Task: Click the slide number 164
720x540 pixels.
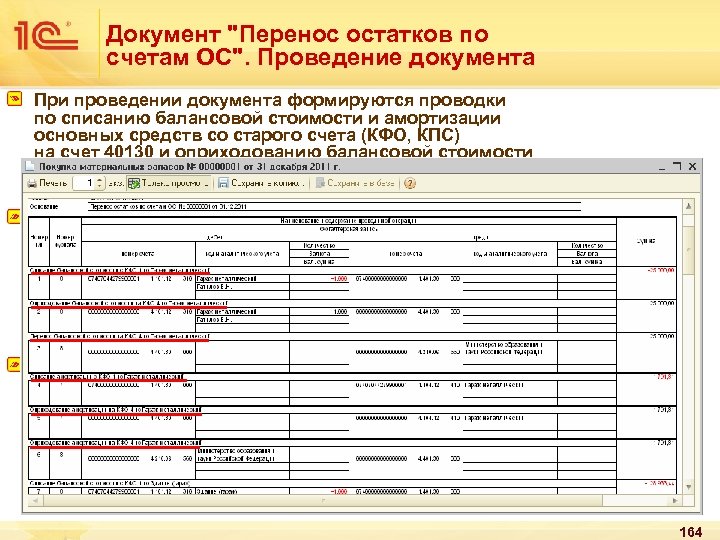Action: pos(691,532)
